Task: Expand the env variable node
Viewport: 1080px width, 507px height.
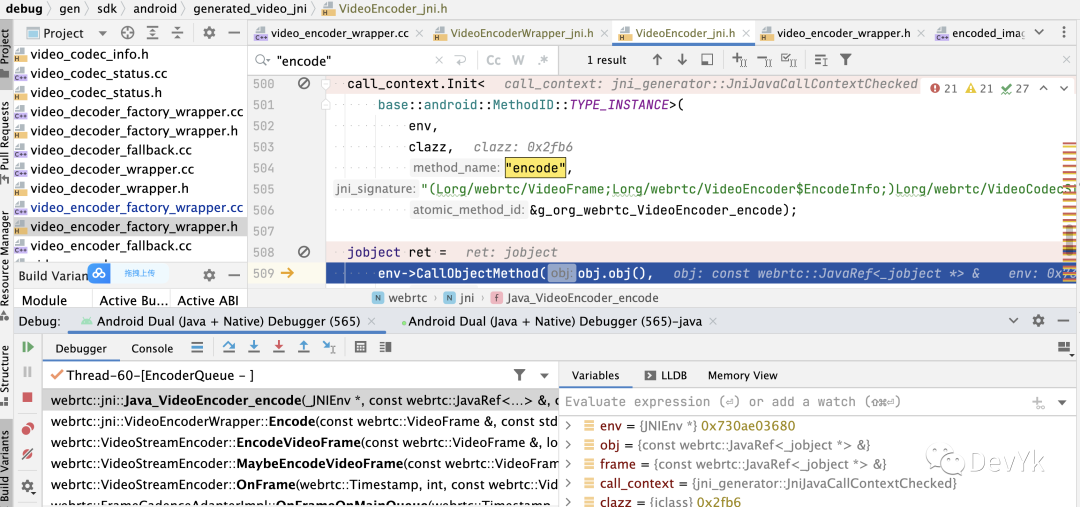Action: tap(569, 426)
